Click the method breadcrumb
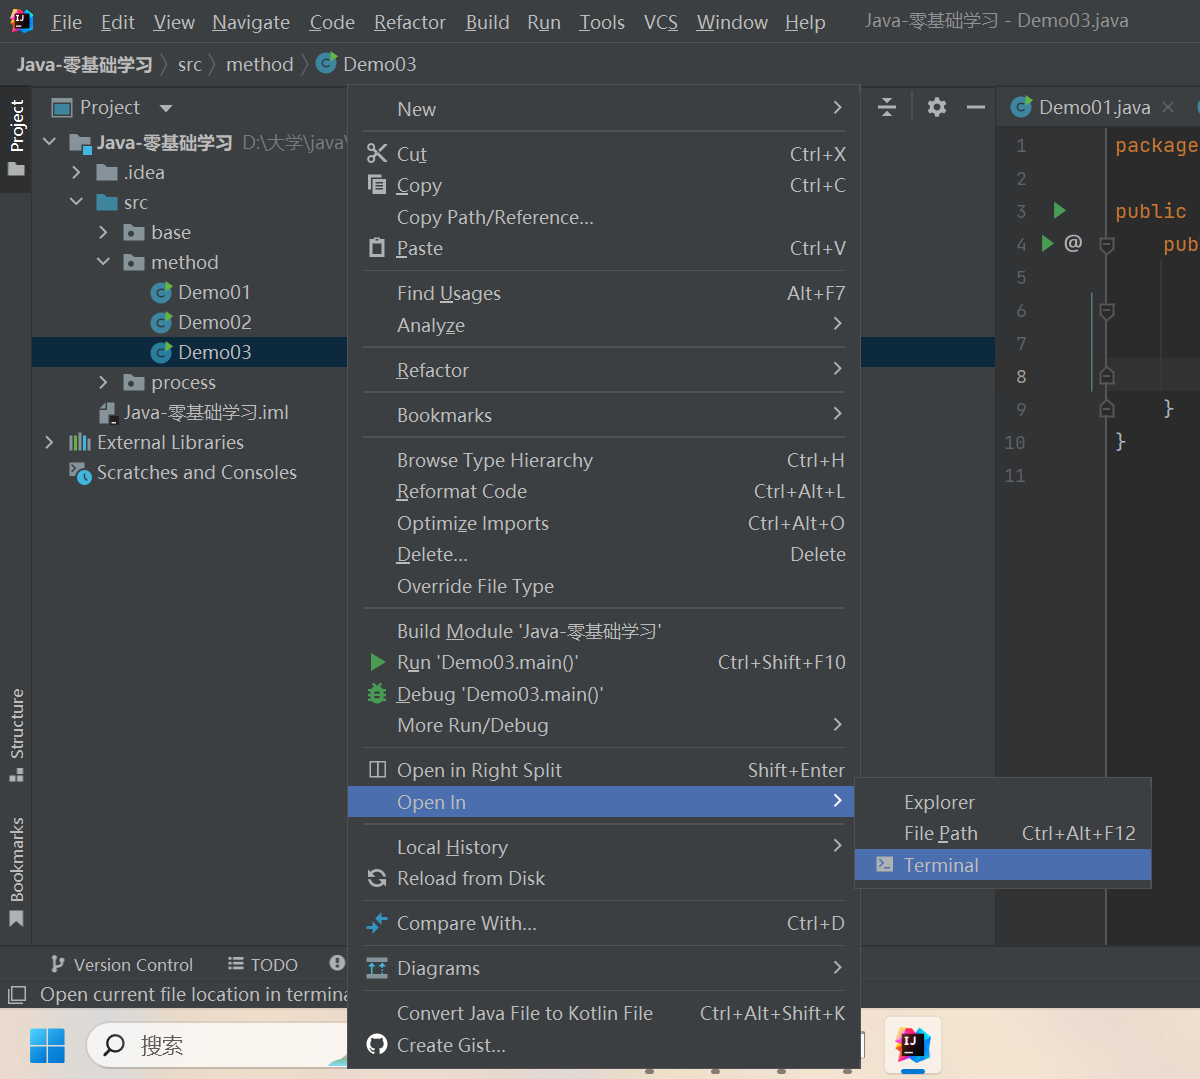The width and height of the screenshot is (1200, 1079). tap(260, 64)
